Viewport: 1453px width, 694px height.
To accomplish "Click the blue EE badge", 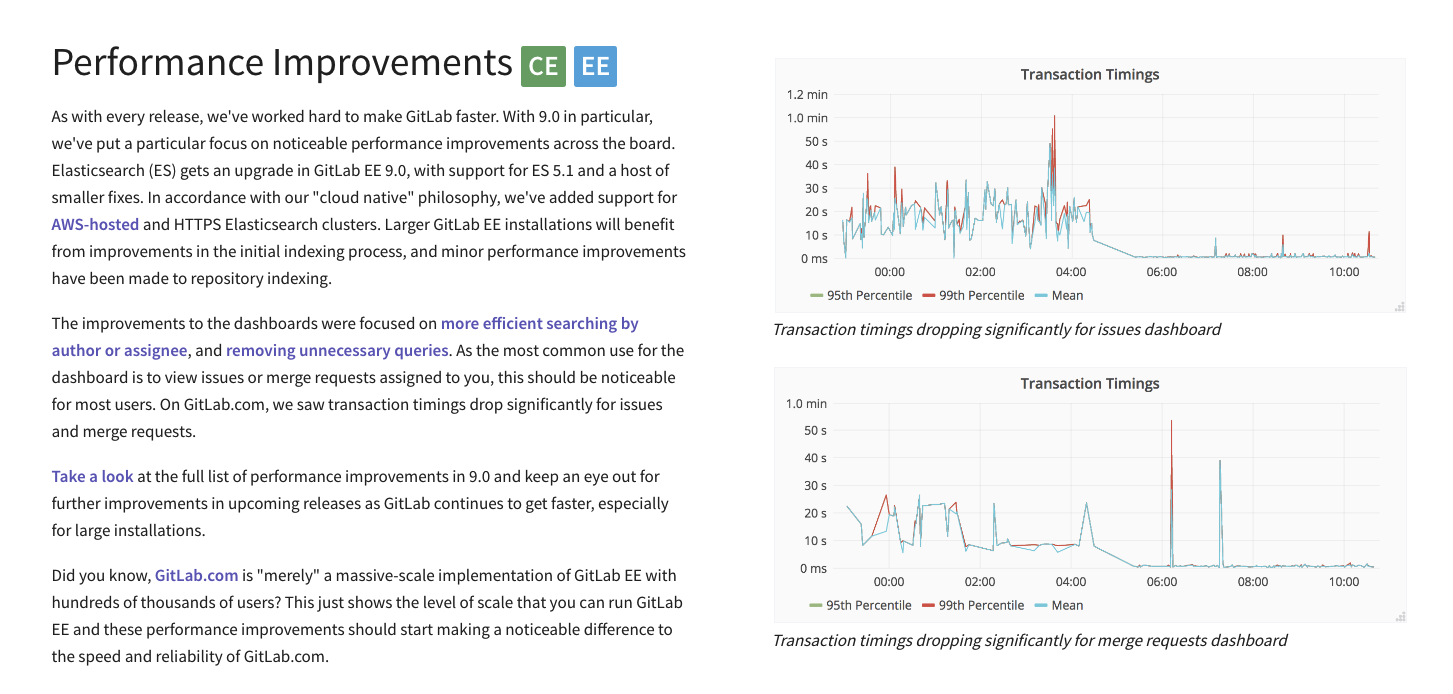I will click(x=595, y=66).
